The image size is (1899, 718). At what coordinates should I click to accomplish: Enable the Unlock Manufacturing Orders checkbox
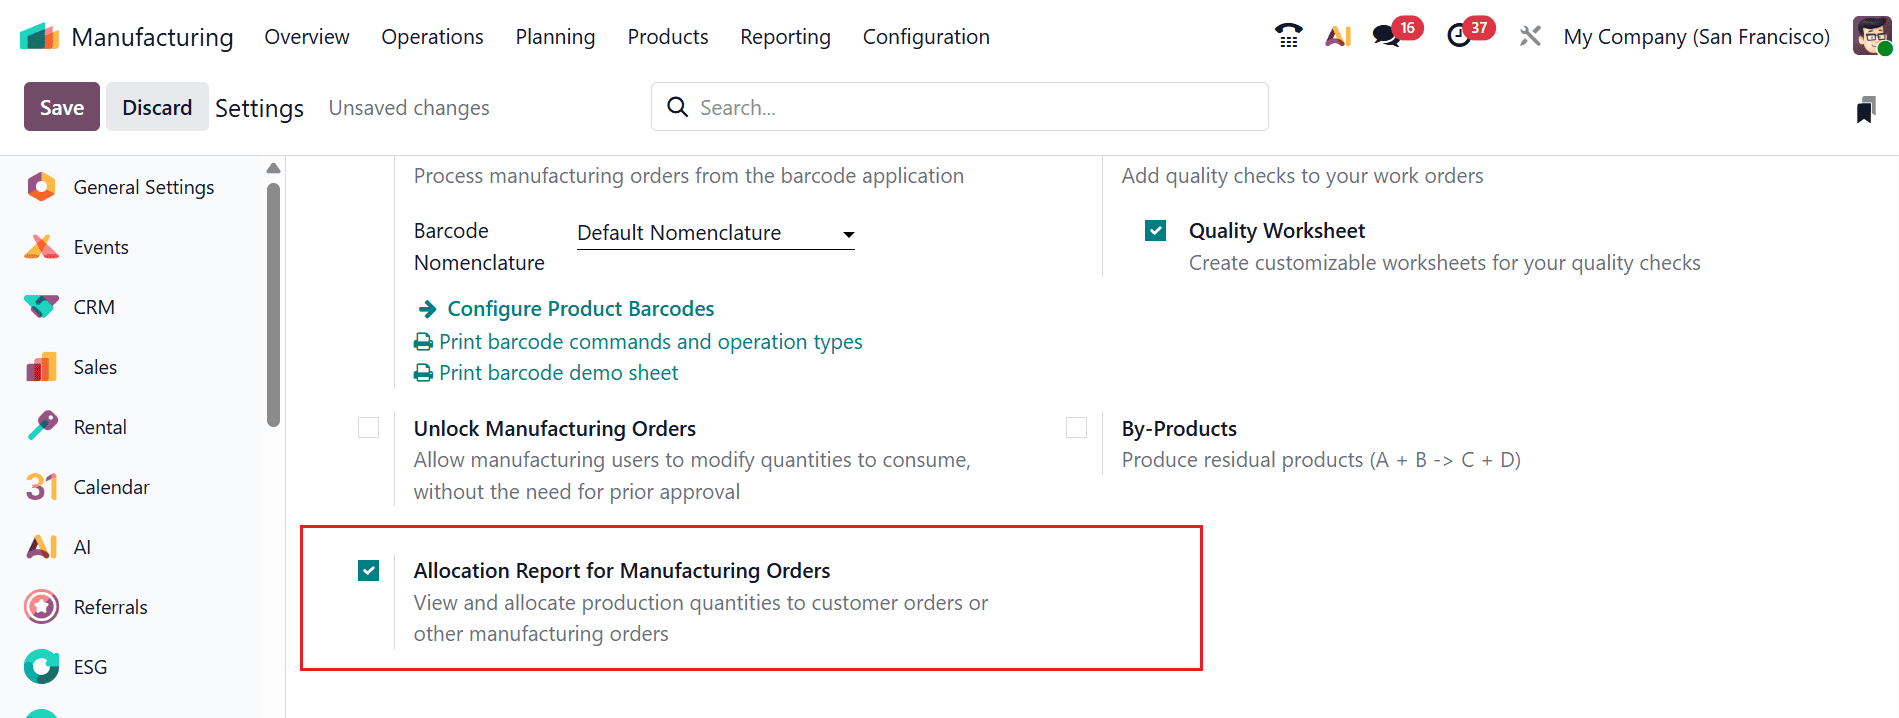point(368,428)
